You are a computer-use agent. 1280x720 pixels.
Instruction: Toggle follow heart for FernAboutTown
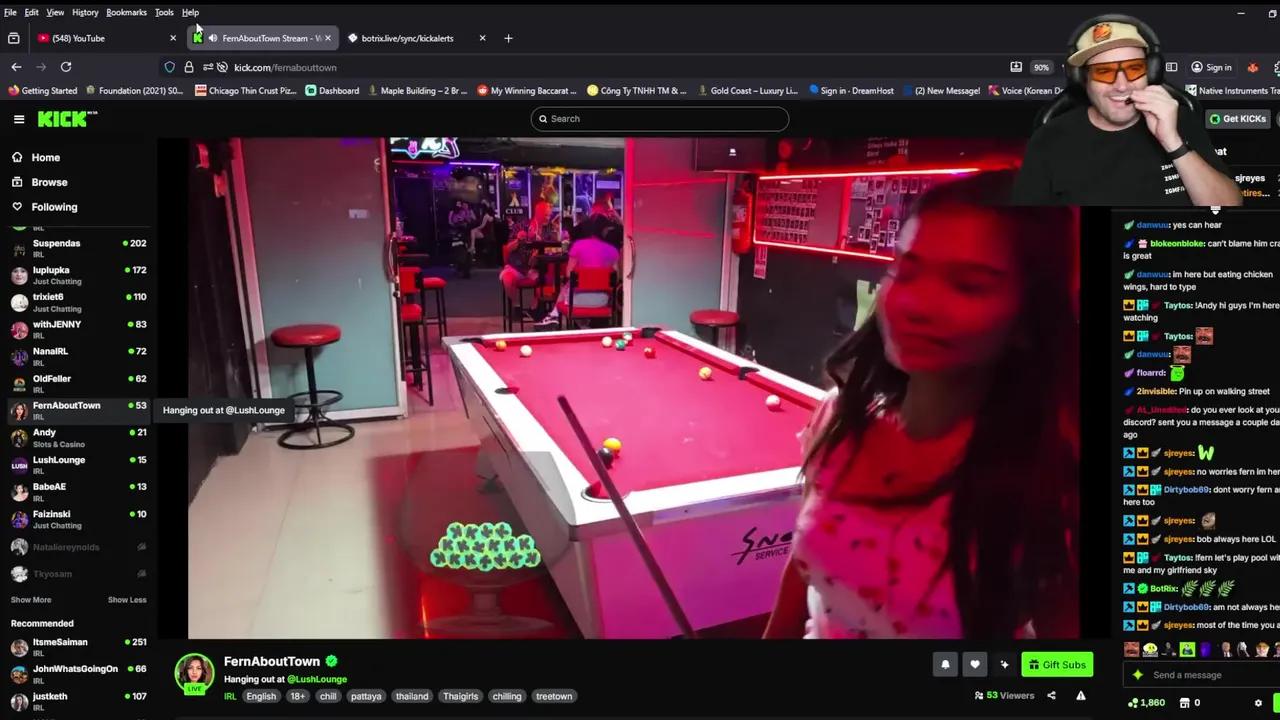tap(975, 665)
